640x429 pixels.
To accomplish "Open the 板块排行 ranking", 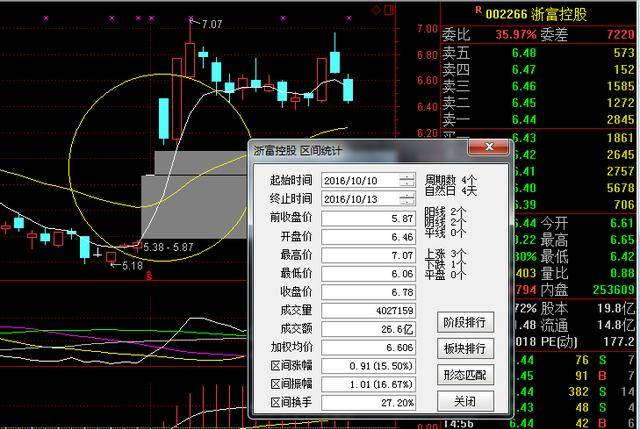I will point(465,349).
